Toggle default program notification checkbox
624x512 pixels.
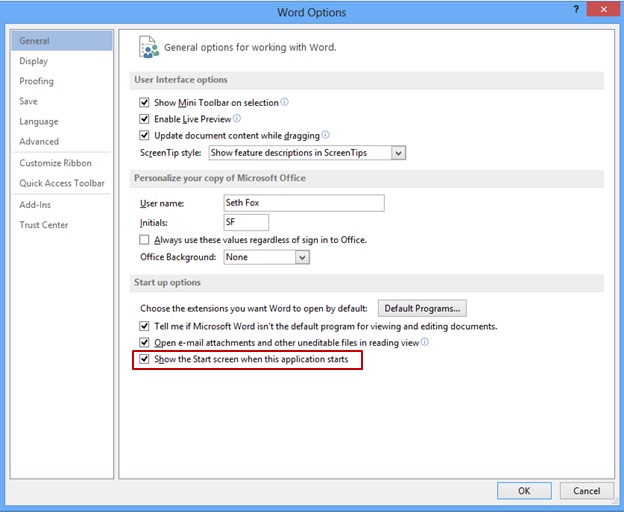pyautogui.click(x=145, y=327)
